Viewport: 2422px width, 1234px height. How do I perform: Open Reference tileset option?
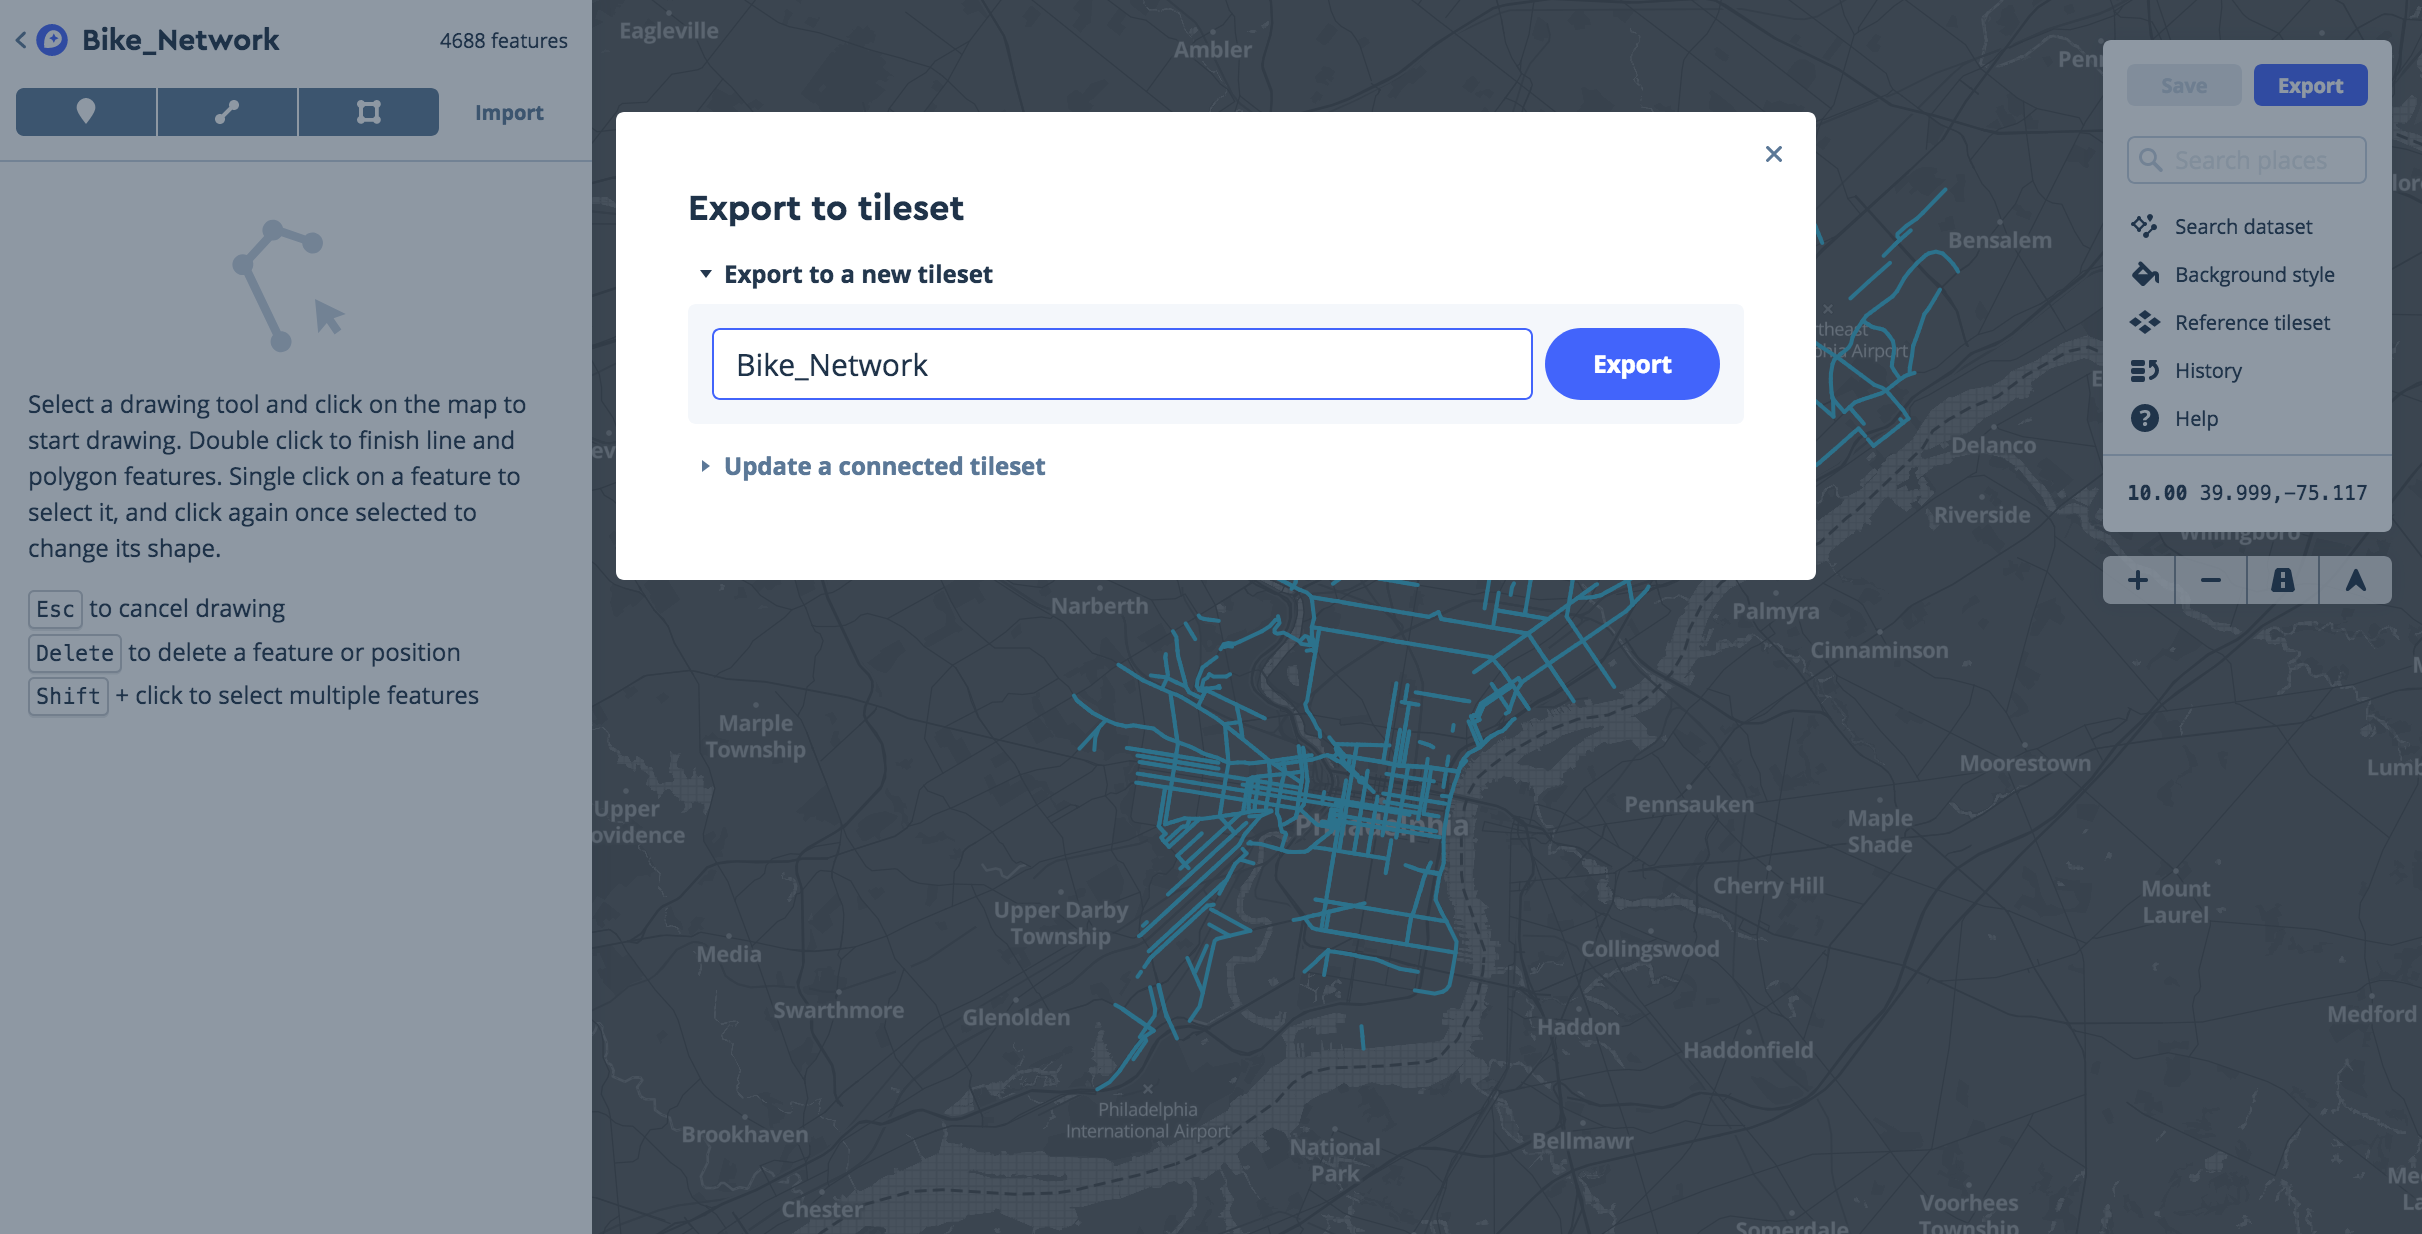[x=2251, y=323]
